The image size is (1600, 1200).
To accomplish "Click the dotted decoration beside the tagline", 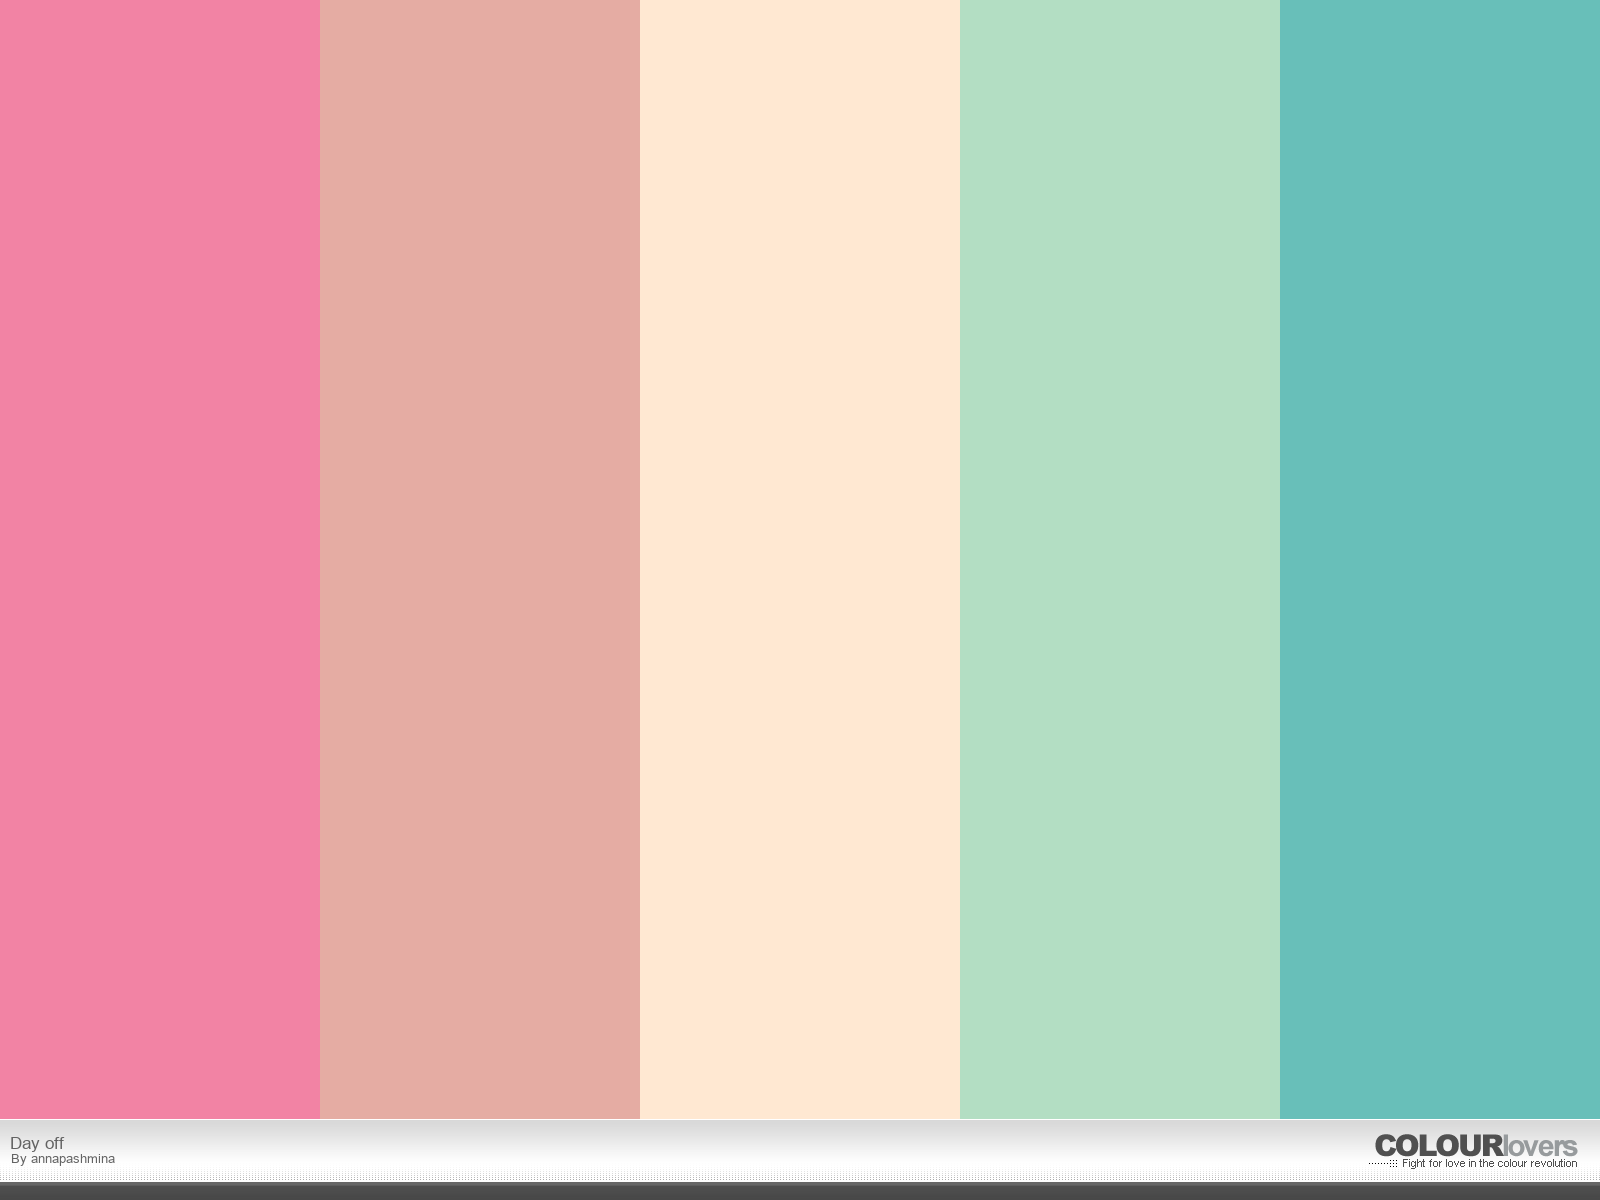I will [x=1383, y=1163].
